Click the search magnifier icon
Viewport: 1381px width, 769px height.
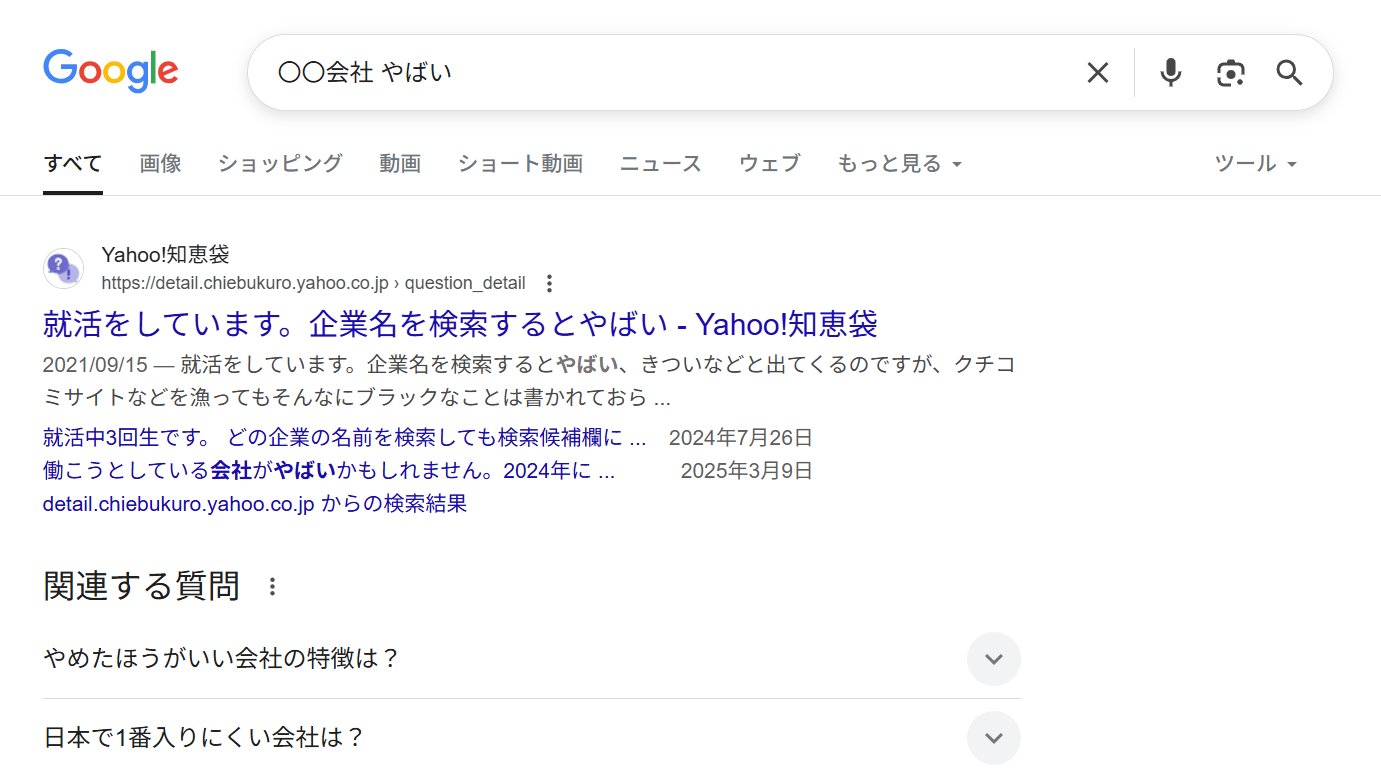1288,71
